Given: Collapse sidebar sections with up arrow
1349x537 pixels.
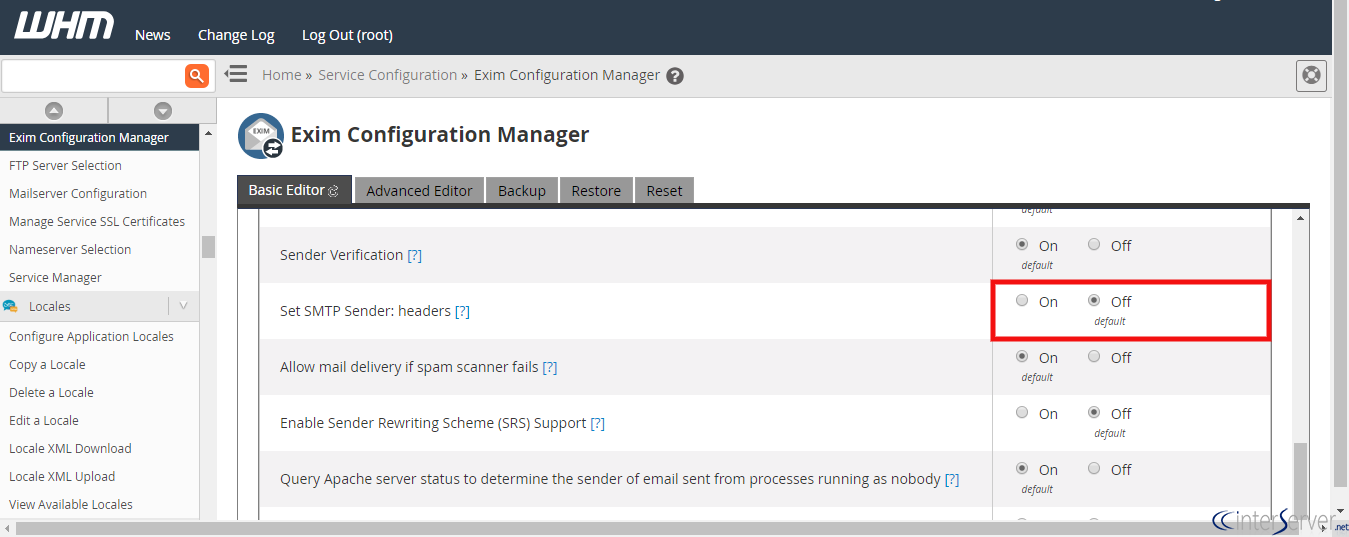Looking at the screenshot, I should [54, 111].
